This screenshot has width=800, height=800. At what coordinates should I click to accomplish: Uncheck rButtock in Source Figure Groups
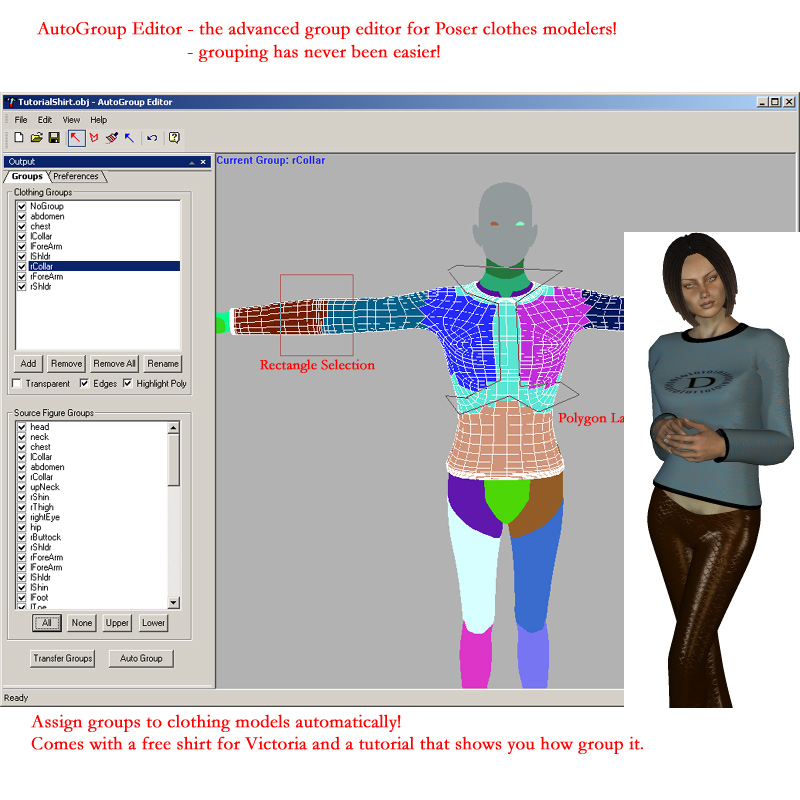[x=22, y=537]
